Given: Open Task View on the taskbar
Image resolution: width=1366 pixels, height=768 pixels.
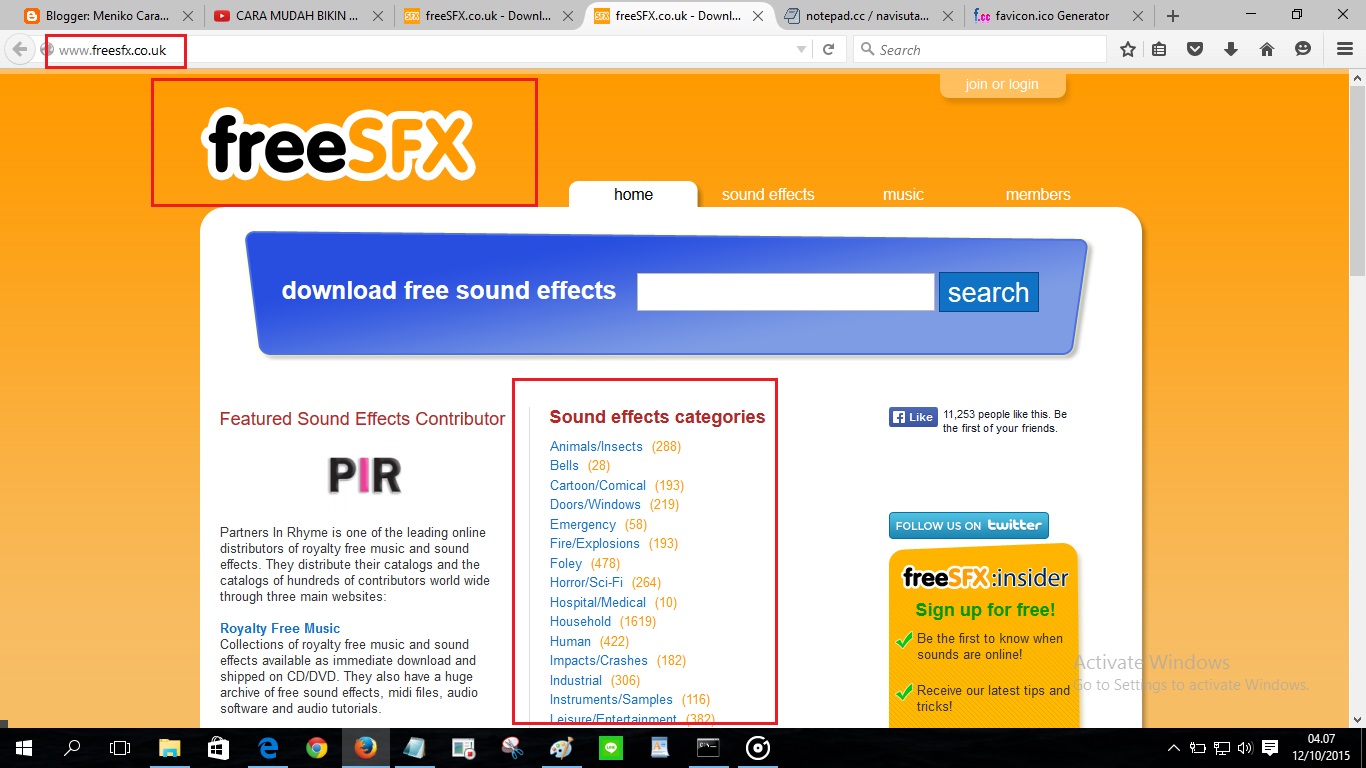Looking at the screenshot, I should (120, 748).
